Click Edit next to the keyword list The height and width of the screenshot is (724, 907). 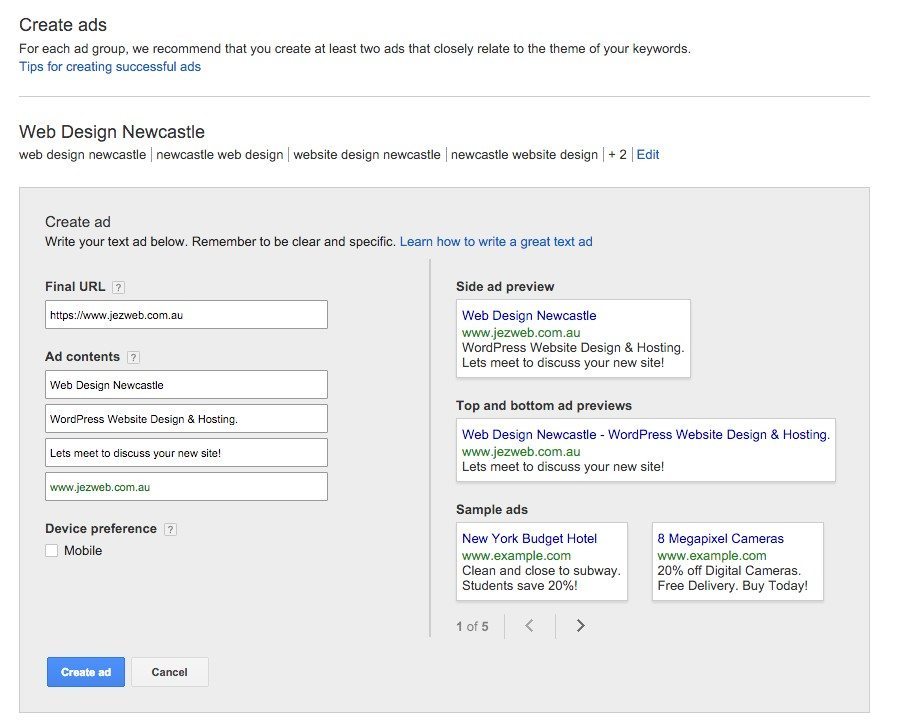point(646,154)
